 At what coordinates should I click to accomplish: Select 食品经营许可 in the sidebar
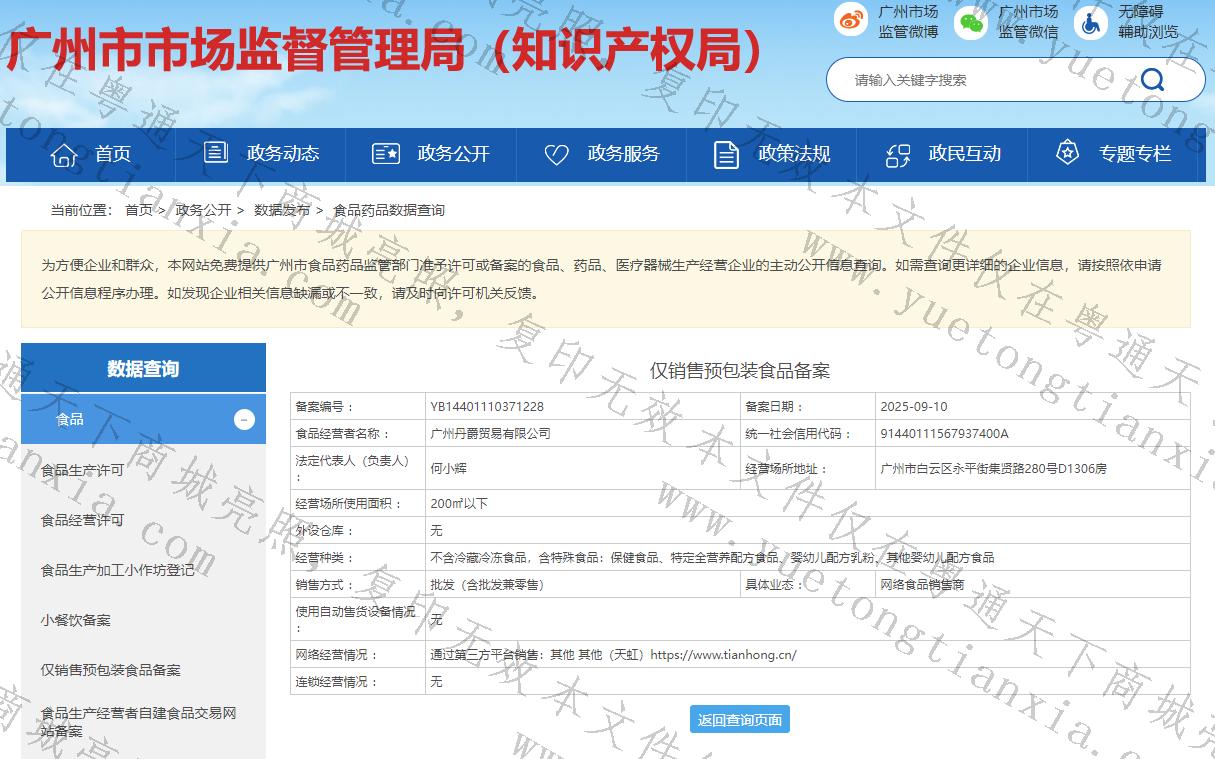click(82, 520)
